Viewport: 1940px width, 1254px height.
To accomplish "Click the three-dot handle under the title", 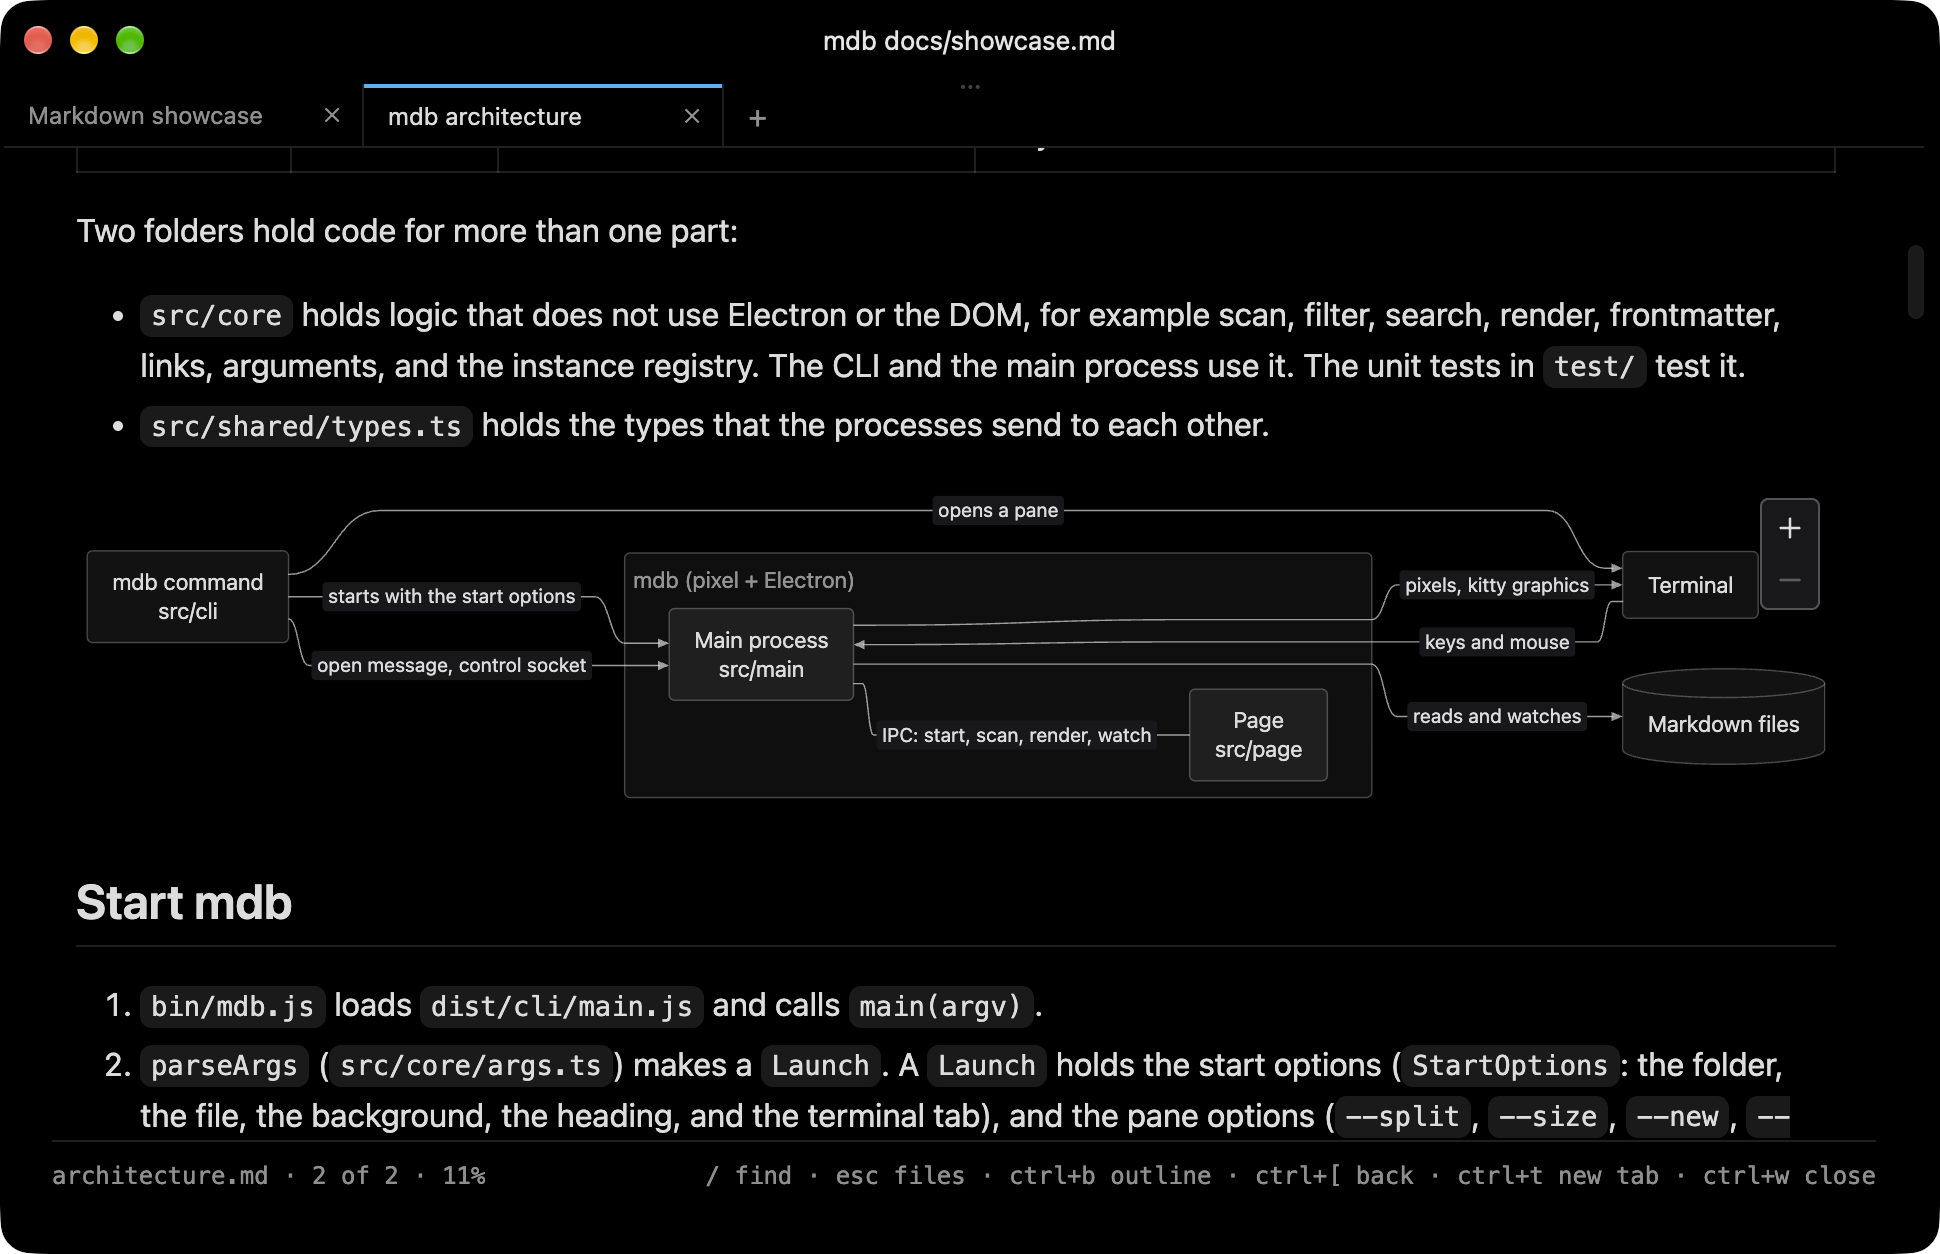I will (x=970, y=87).
